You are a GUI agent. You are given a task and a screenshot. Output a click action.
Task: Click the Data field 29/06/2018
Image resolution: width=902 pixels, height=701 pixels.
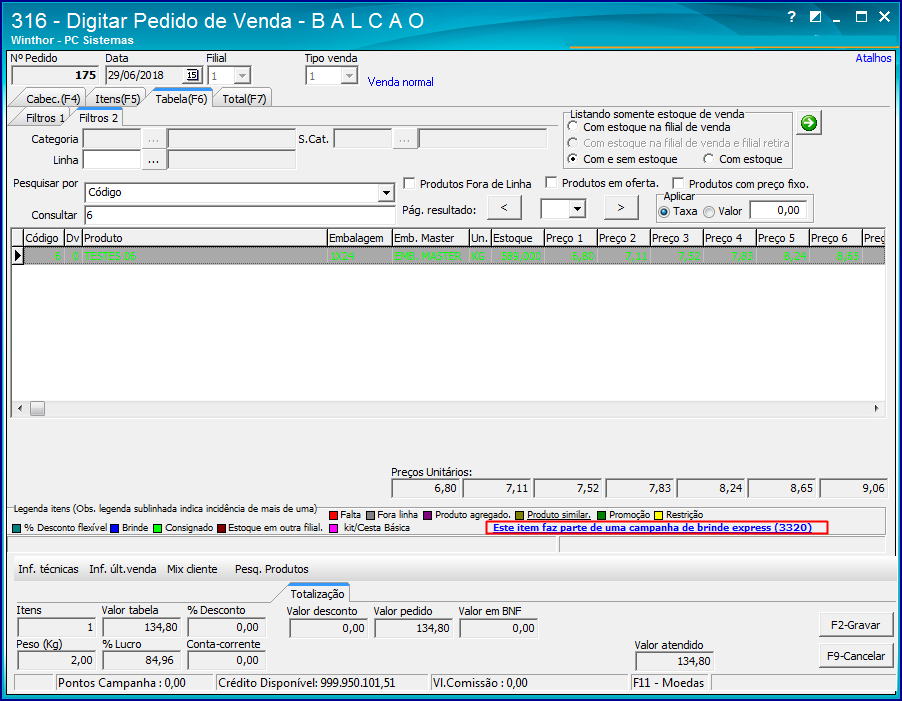click(x=146, y=75)
